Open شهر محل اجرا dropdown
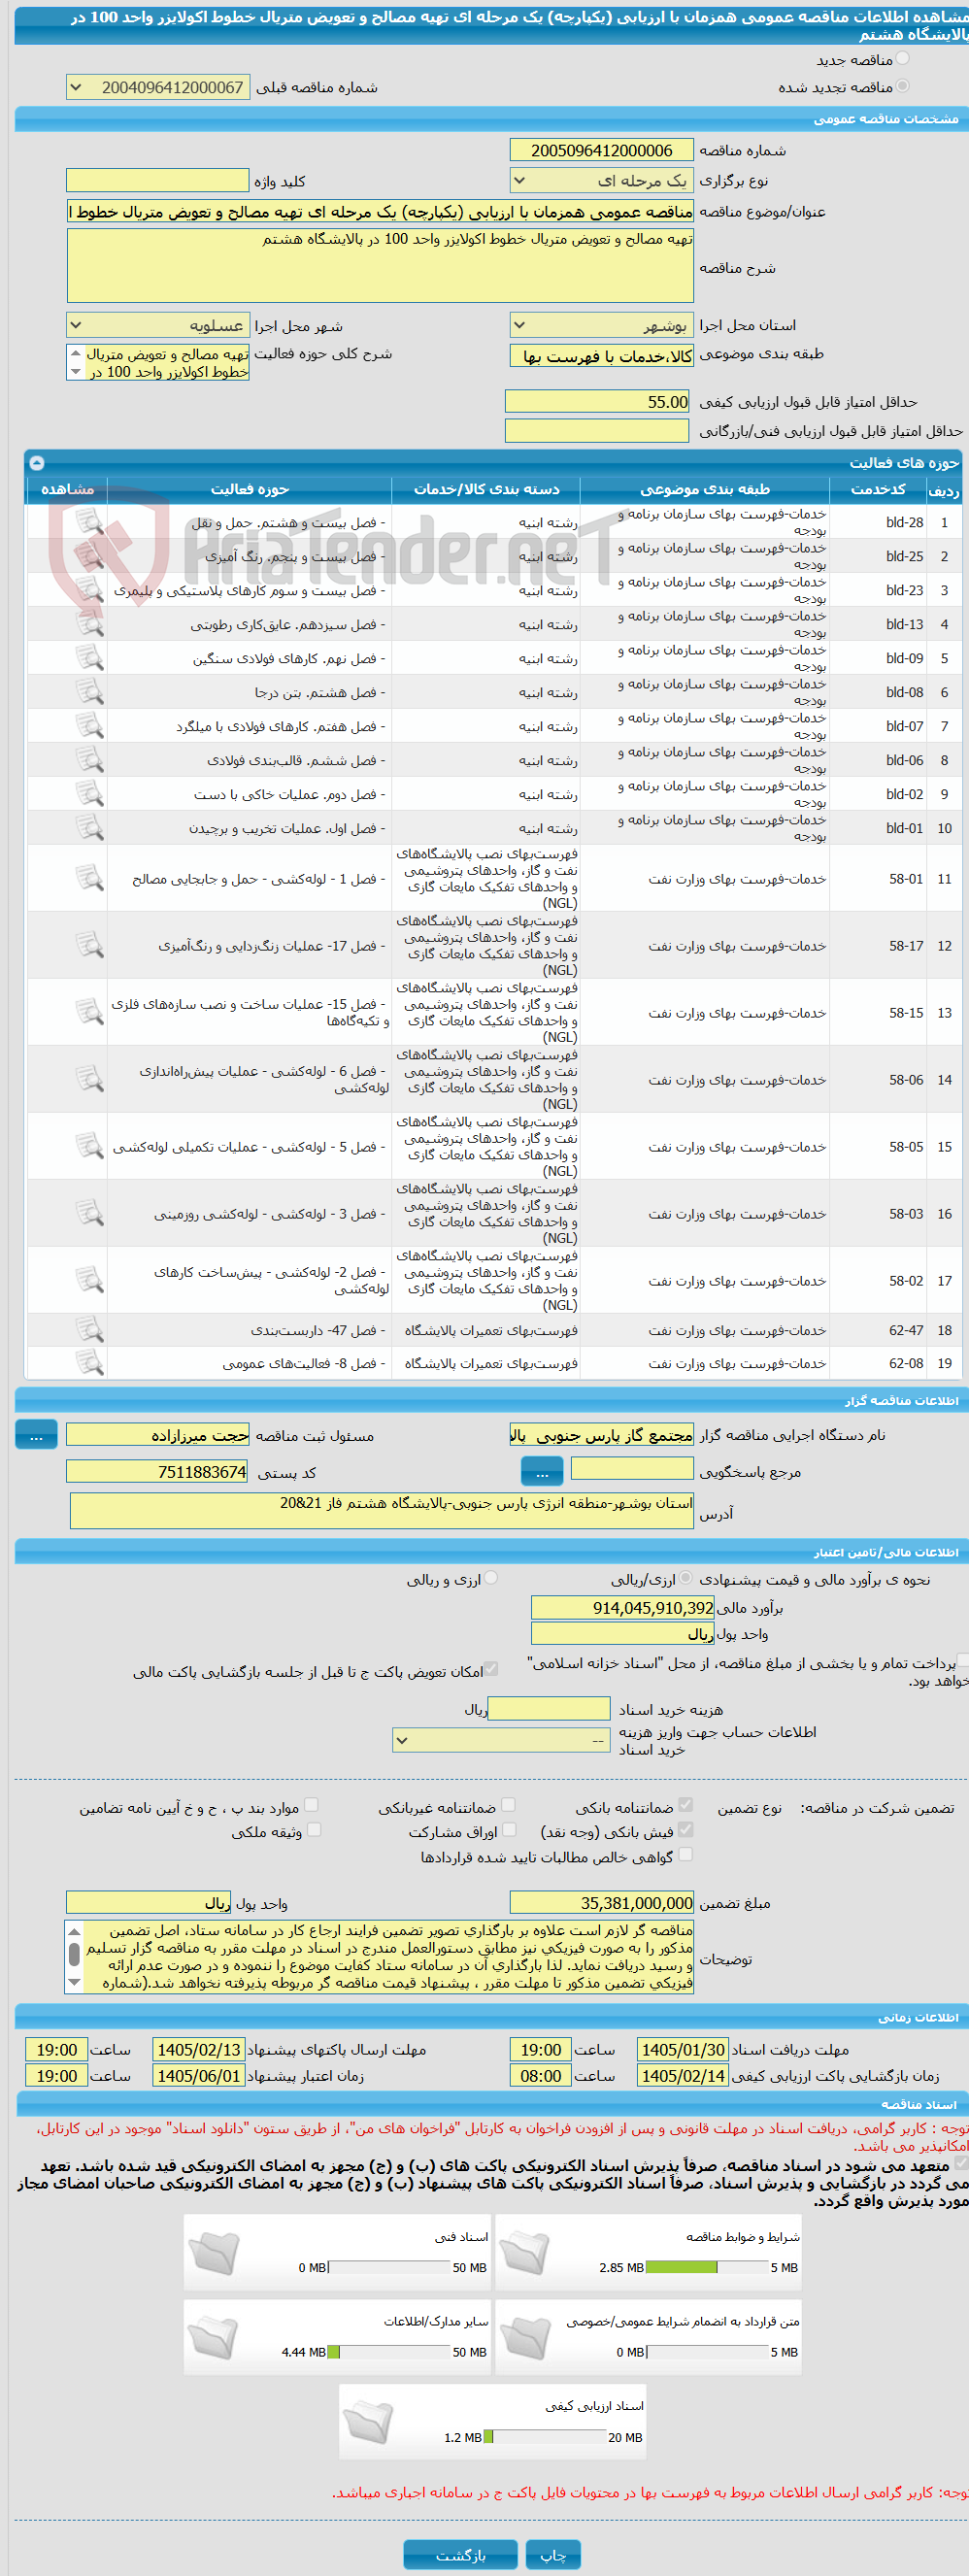 158,326
